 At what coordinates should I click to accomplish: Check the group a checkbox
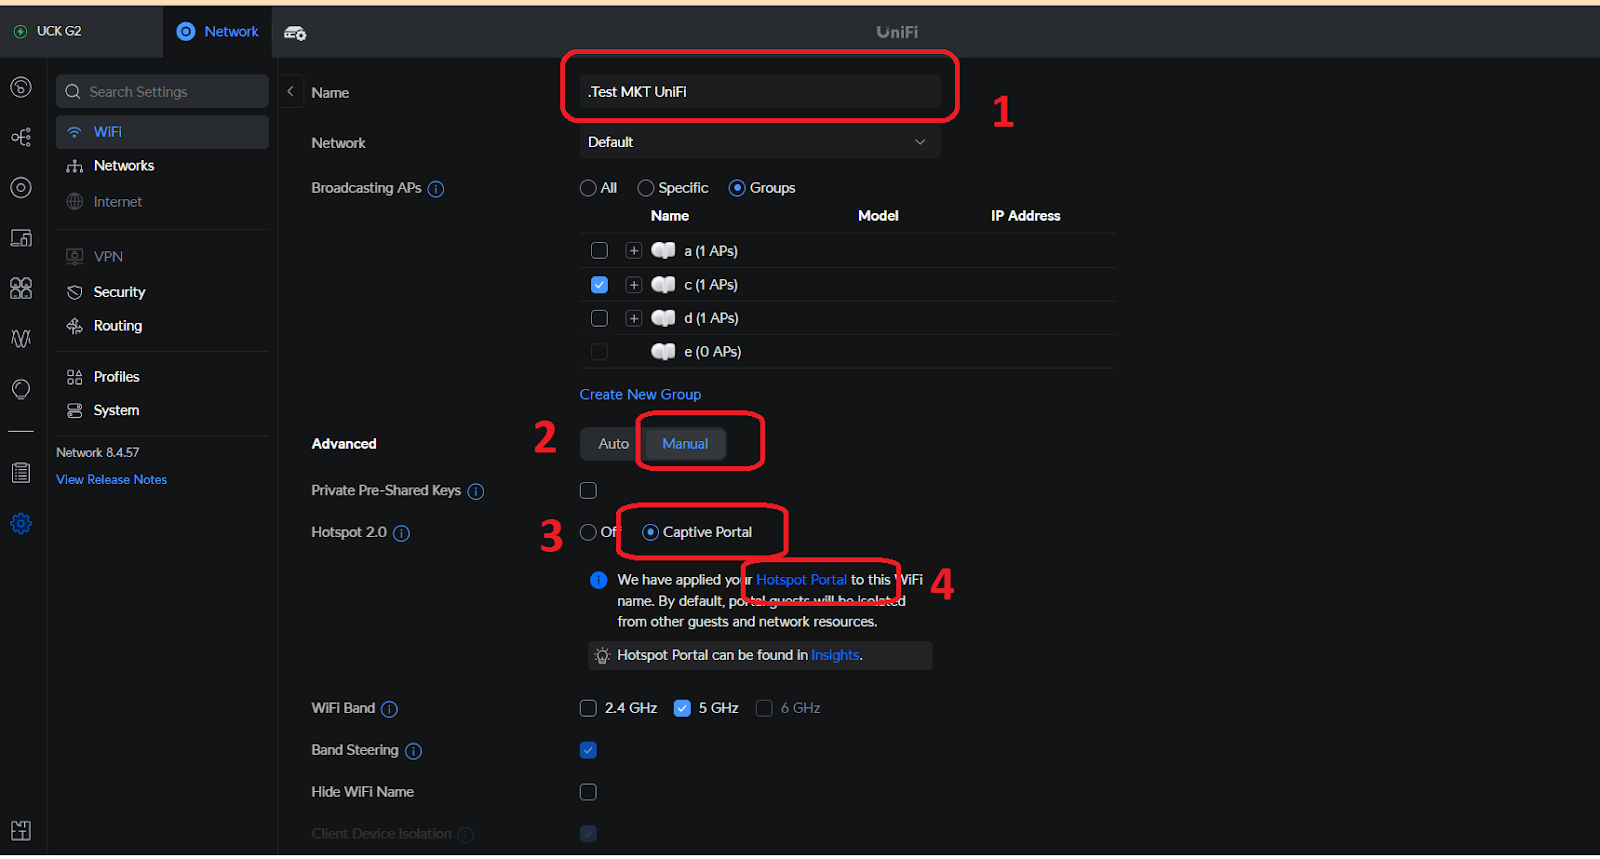(599, 250)
